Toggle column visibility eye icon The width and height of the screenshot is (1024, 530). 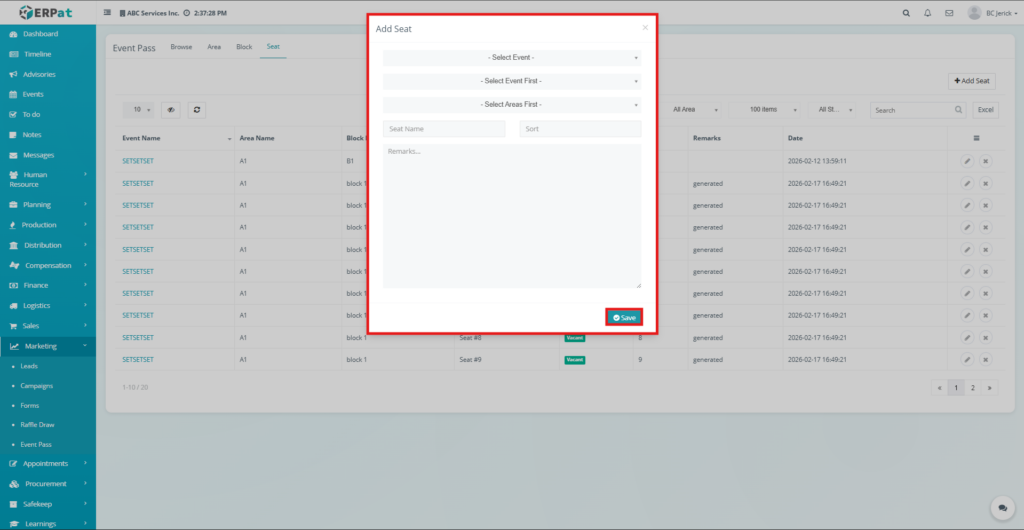(x=170, y=110)
